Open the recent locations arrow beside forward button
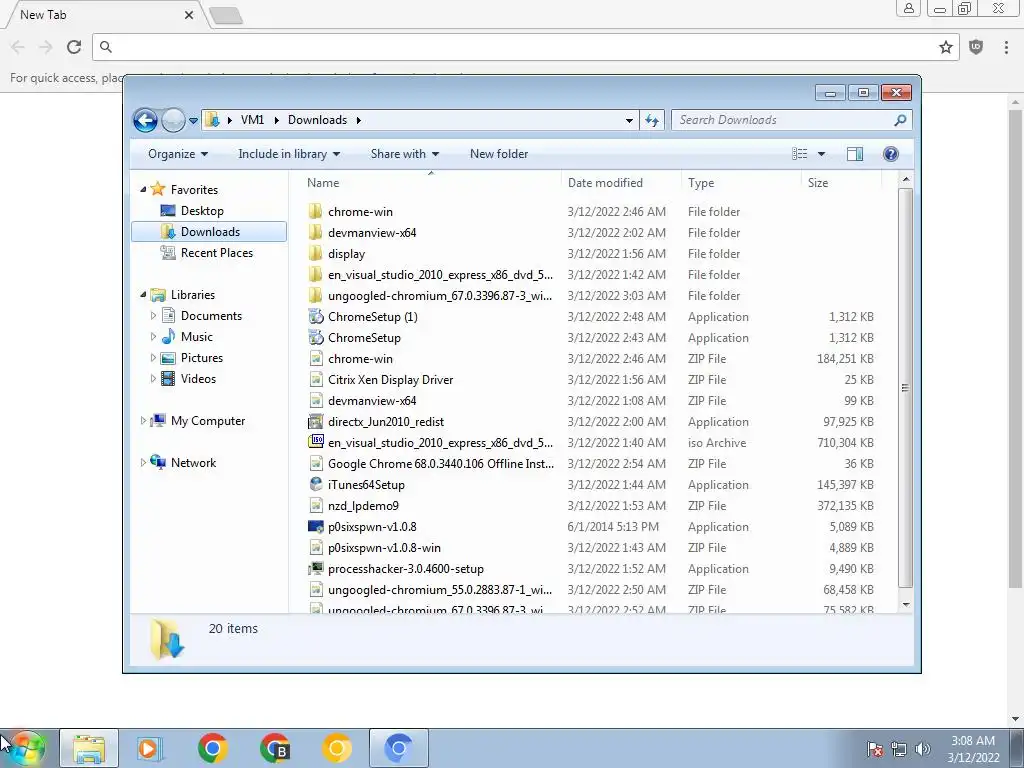The image size is (1024, 768). [x=193, y=121]
